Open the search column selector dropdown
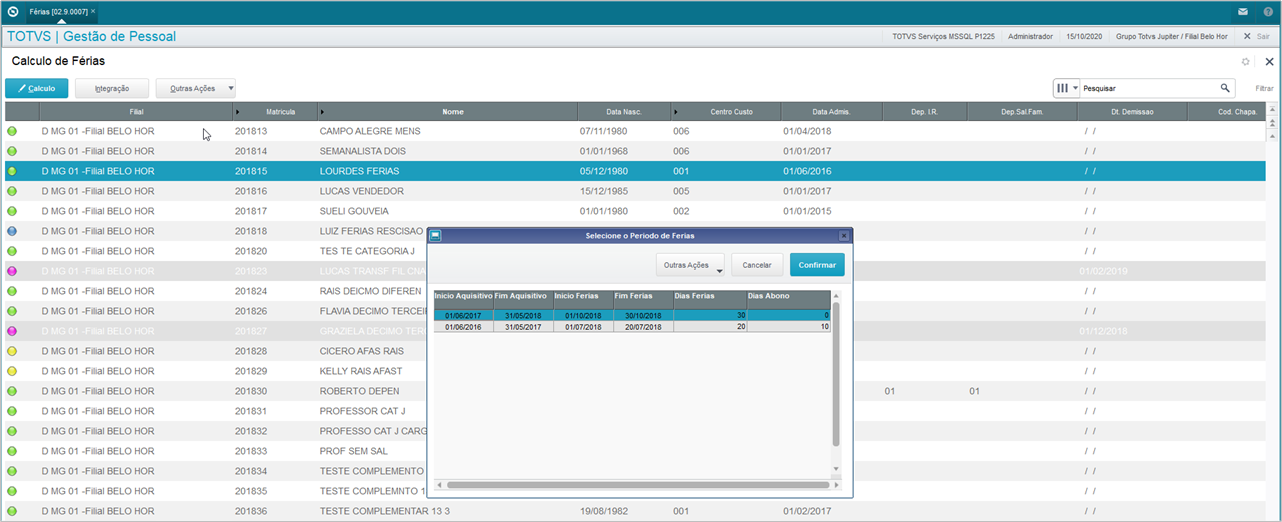Screen dimensions: 1282x522 1068,88
